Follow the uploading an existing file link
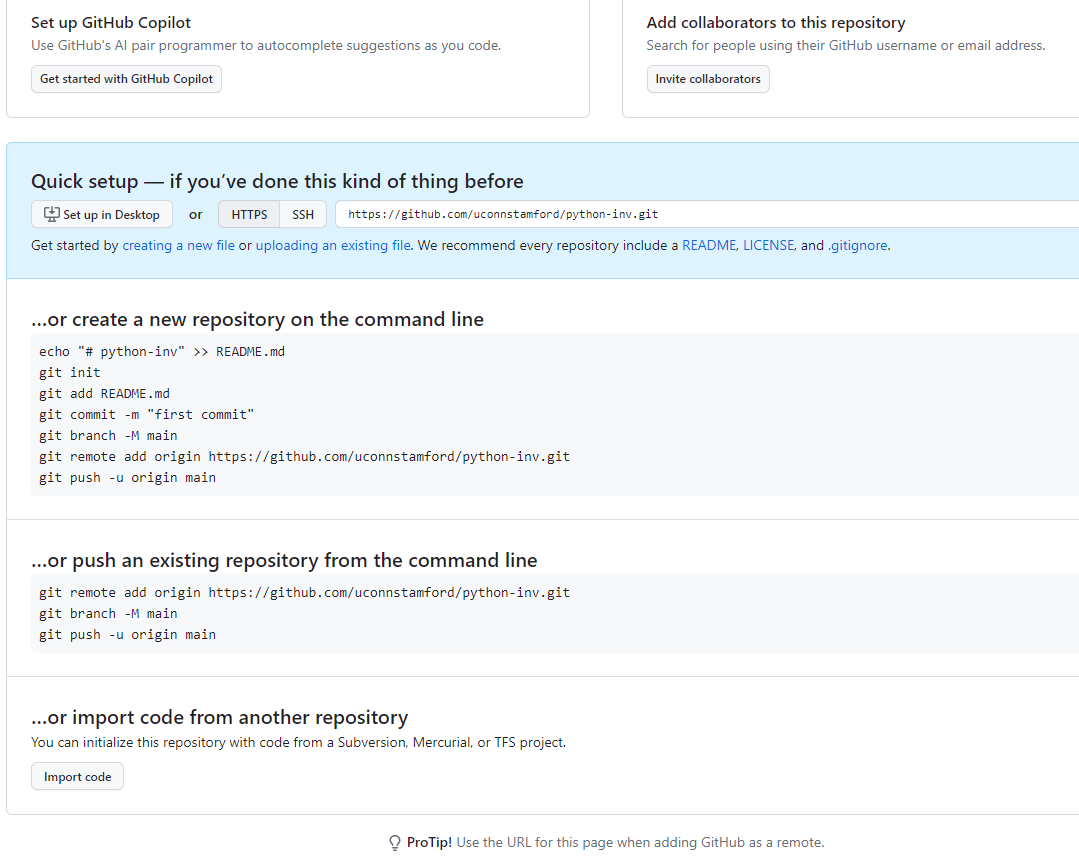Image resolution: width=1079 pixels, height=858 pixels. [x=333, y=246]
